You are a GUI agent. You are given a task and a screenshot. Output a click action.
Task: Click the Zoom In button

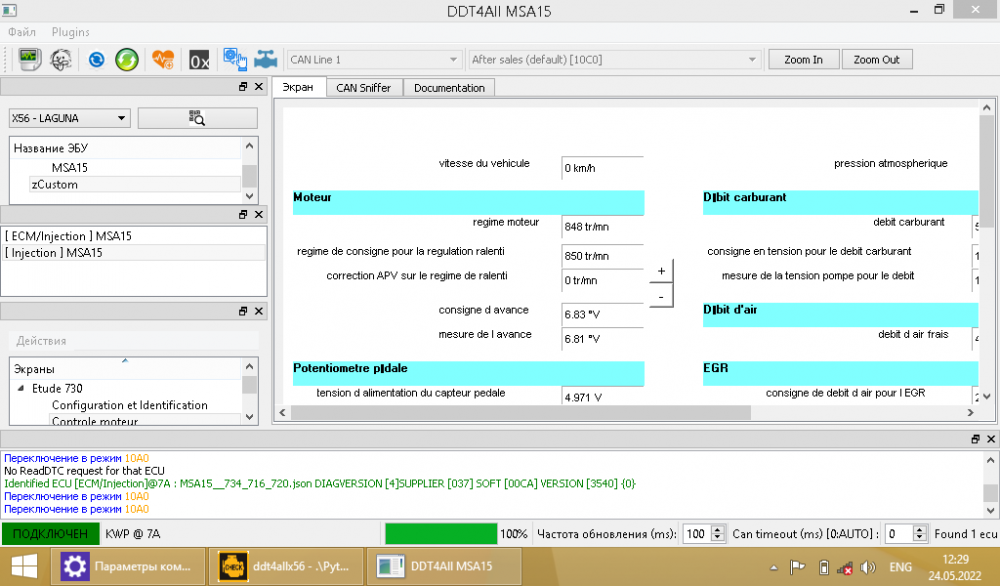[803, 59]
